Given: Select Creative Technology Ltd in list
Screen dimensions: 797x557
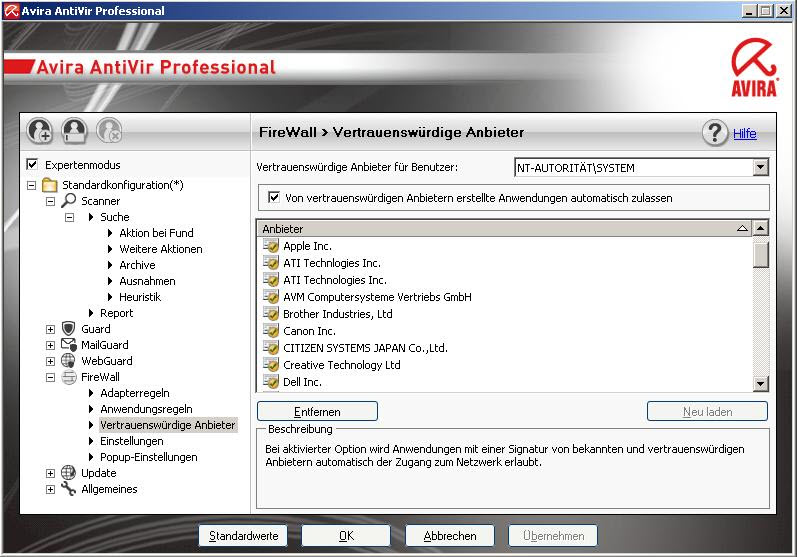Looking at the screenshot, I should [342, 365].
